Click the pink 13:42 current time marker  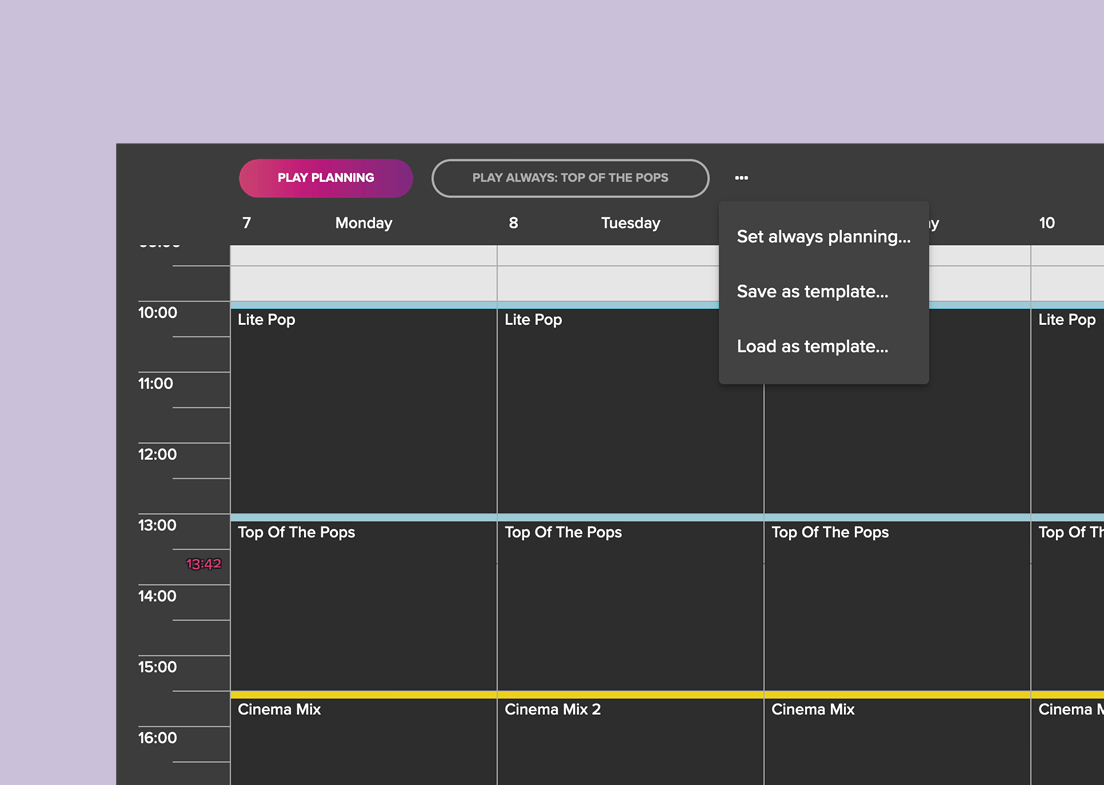coord(203,564)
